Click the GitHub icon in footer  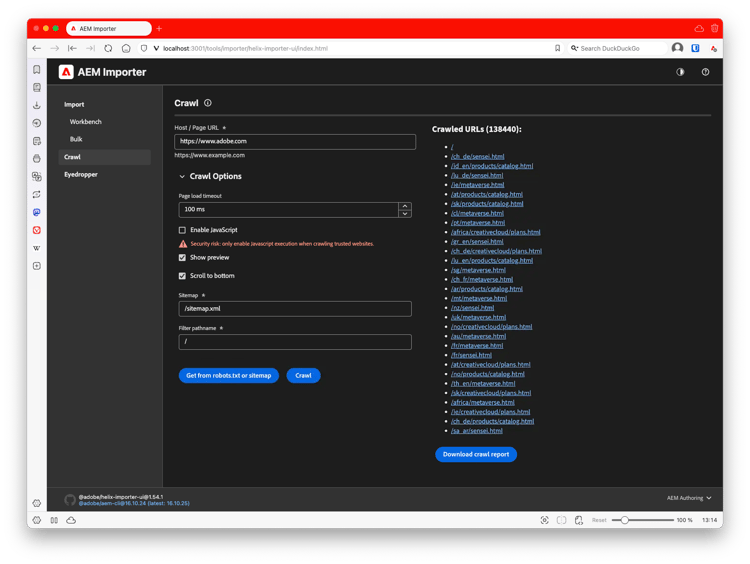click(70, 500)
